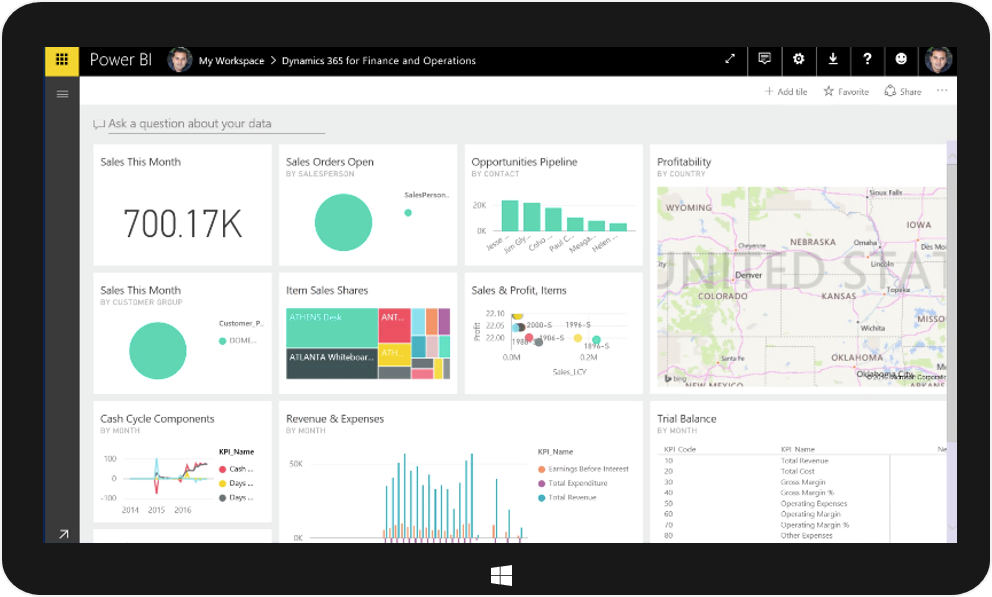Click the Get Data arrow icon

click(x=63, y=534)
